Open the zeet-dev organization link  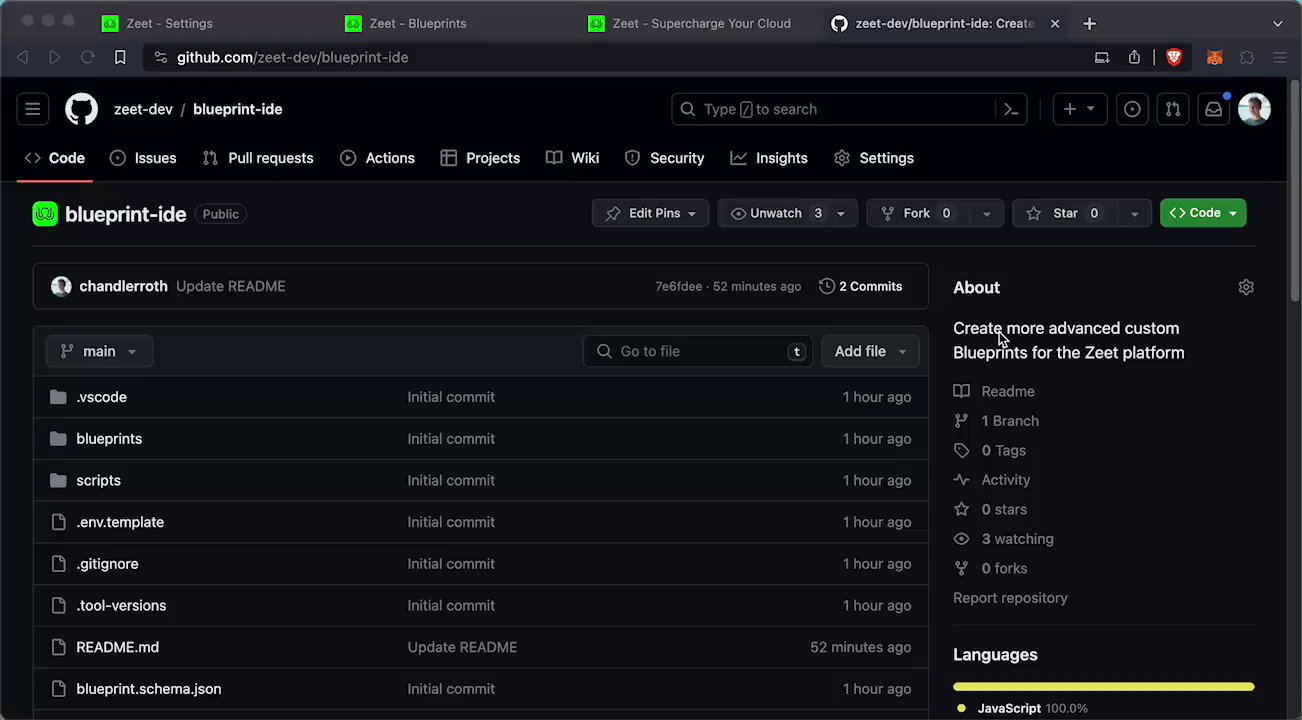pos(143,109)
